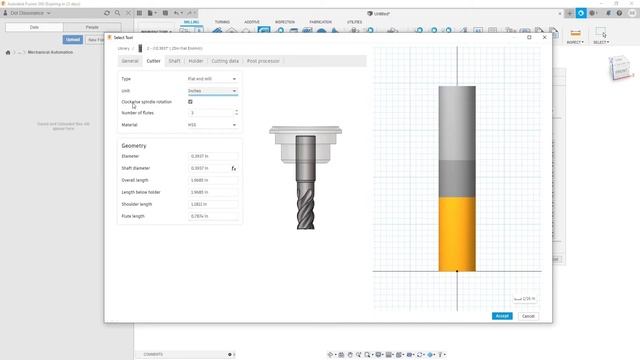Select the Utilities ribbon tab
The height and width of the screenshot is (360, 640).
point(354,22)
